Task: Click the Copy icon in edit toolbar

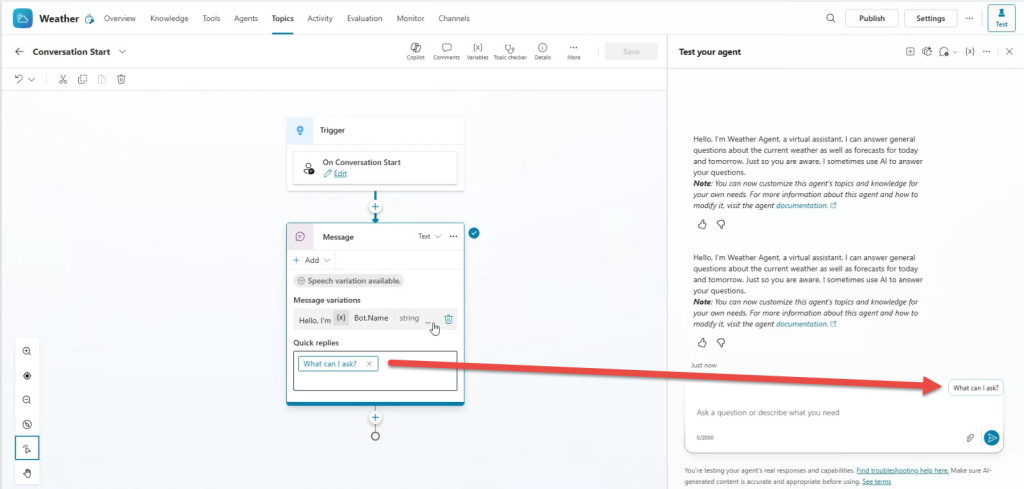Action: point(82,79)
